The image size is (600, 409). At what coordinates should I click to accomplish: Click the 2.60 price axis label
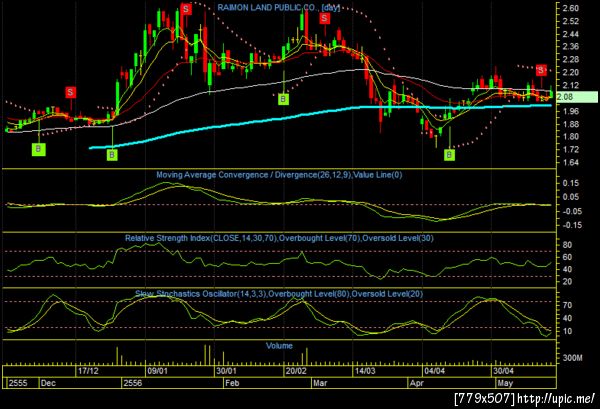click(x=570, y=8)
